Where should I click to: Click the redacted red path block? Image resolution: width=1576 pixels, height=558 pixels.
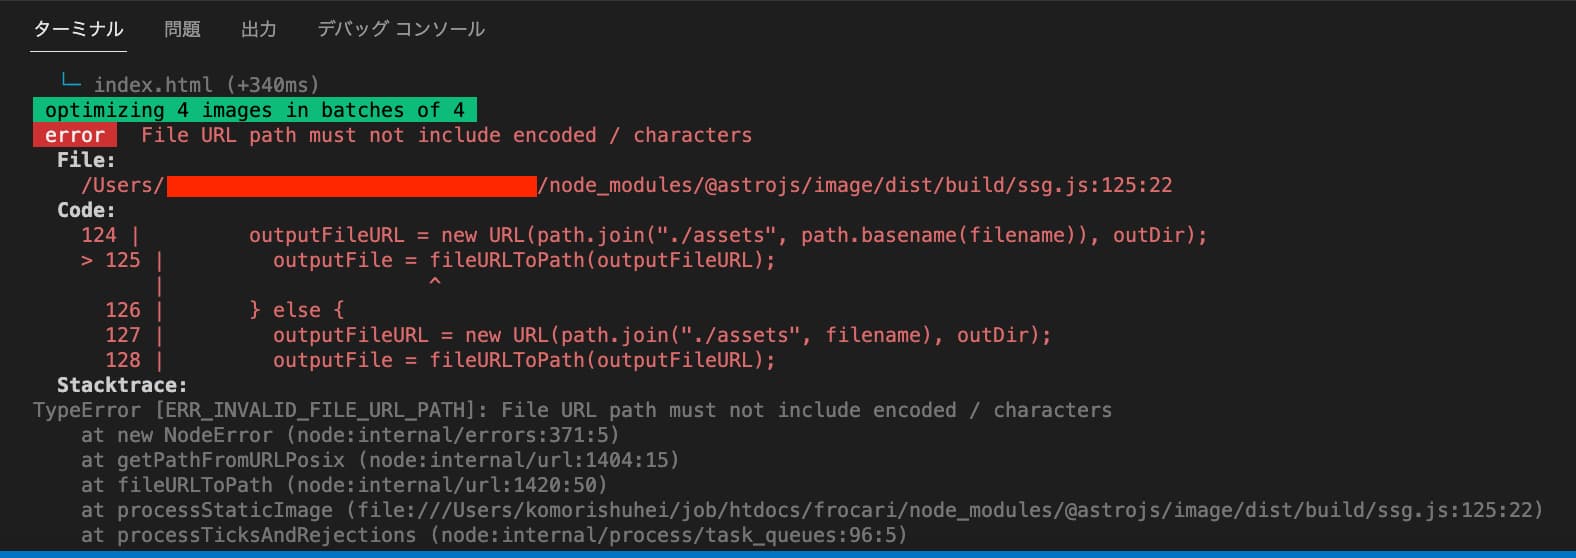coord(351,185)
